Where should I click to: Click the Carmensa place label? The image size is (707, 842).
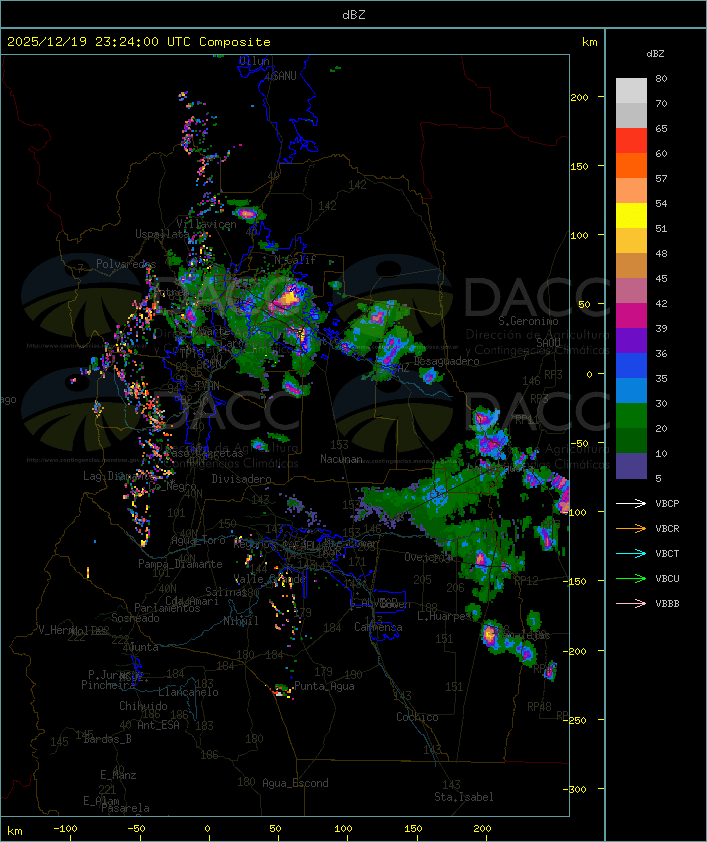[378, 627]
